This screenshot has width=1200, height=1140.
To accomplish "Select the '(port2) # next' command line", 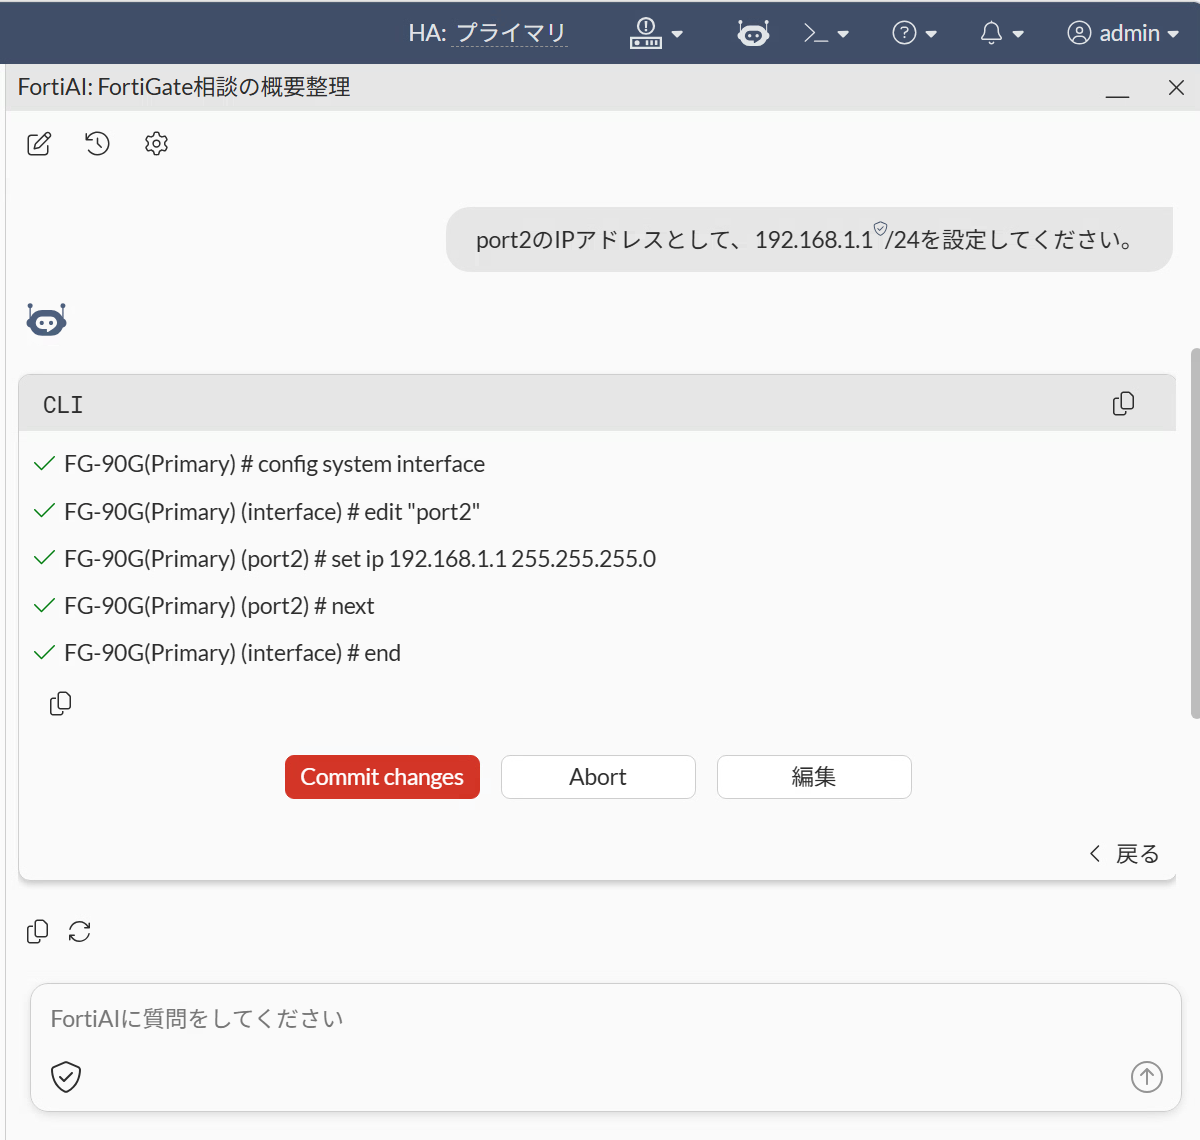I will pyautogui.click(x=219, y=606).
